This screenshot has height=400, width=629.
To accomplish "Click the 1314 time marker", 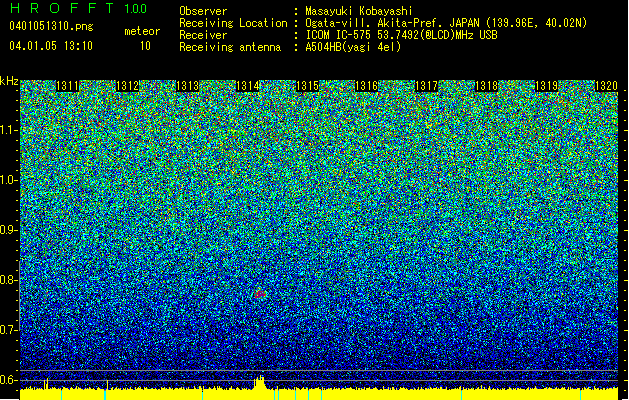I will (x=248, y=86).
